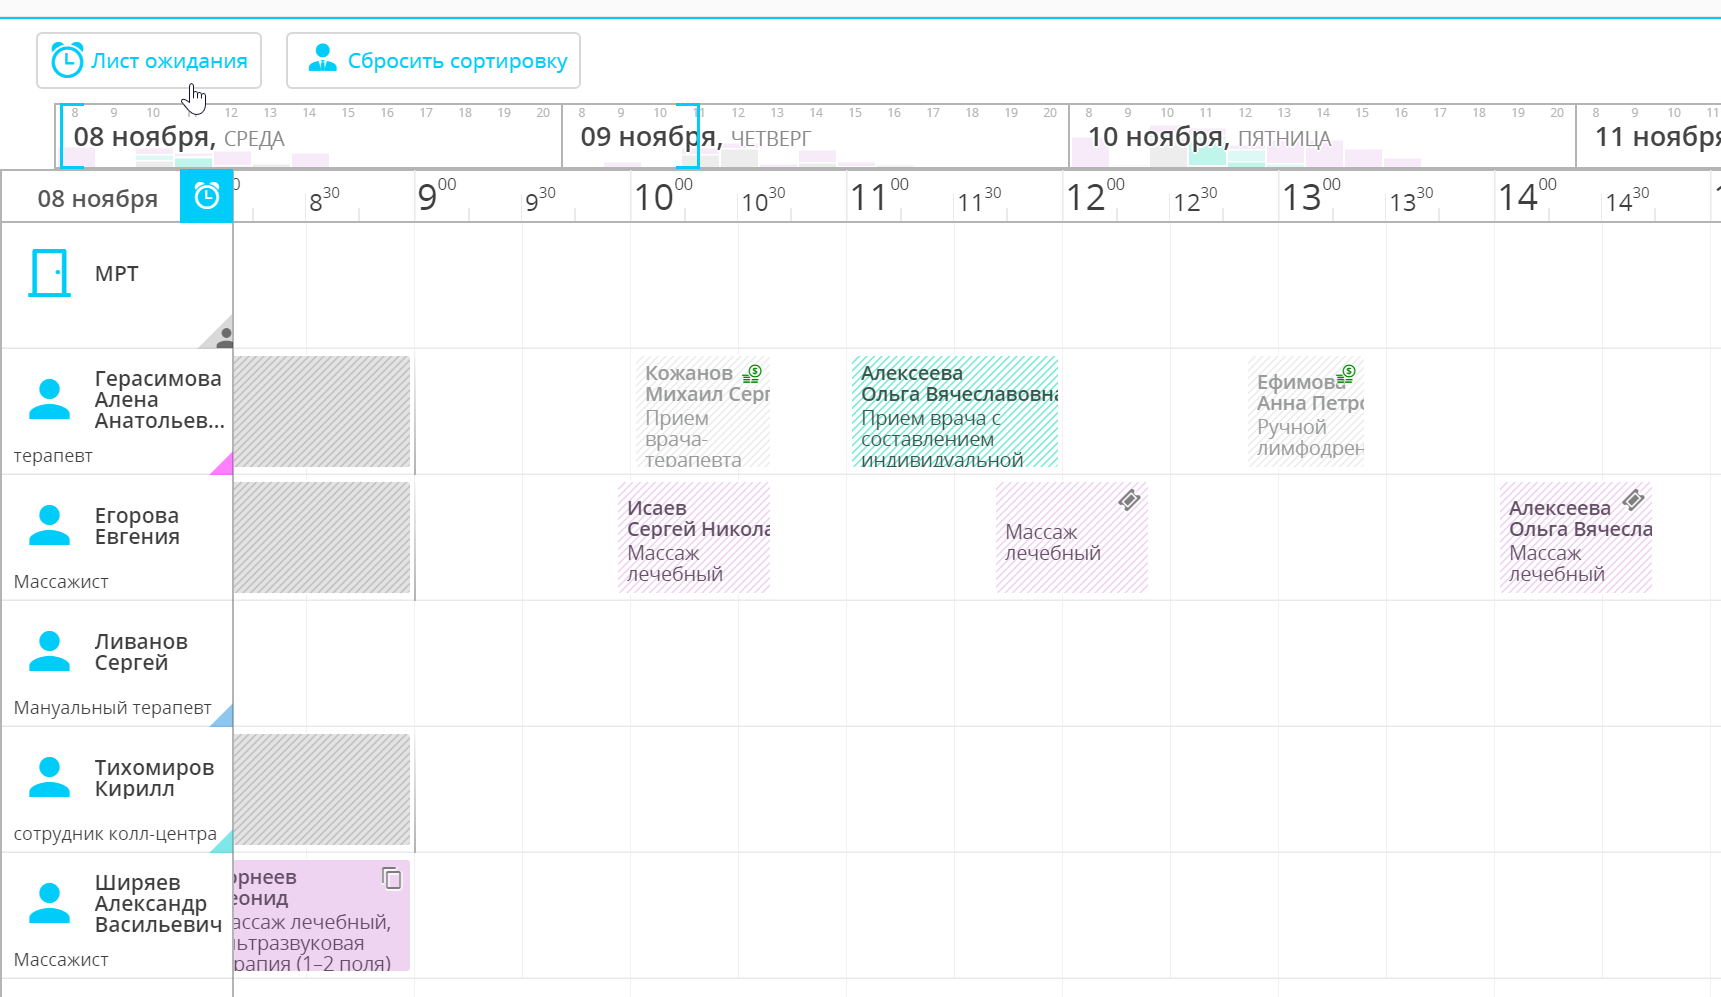Click the name Герасимова Алена Анатольевна
1721x997 pixels.
[159, 400]
